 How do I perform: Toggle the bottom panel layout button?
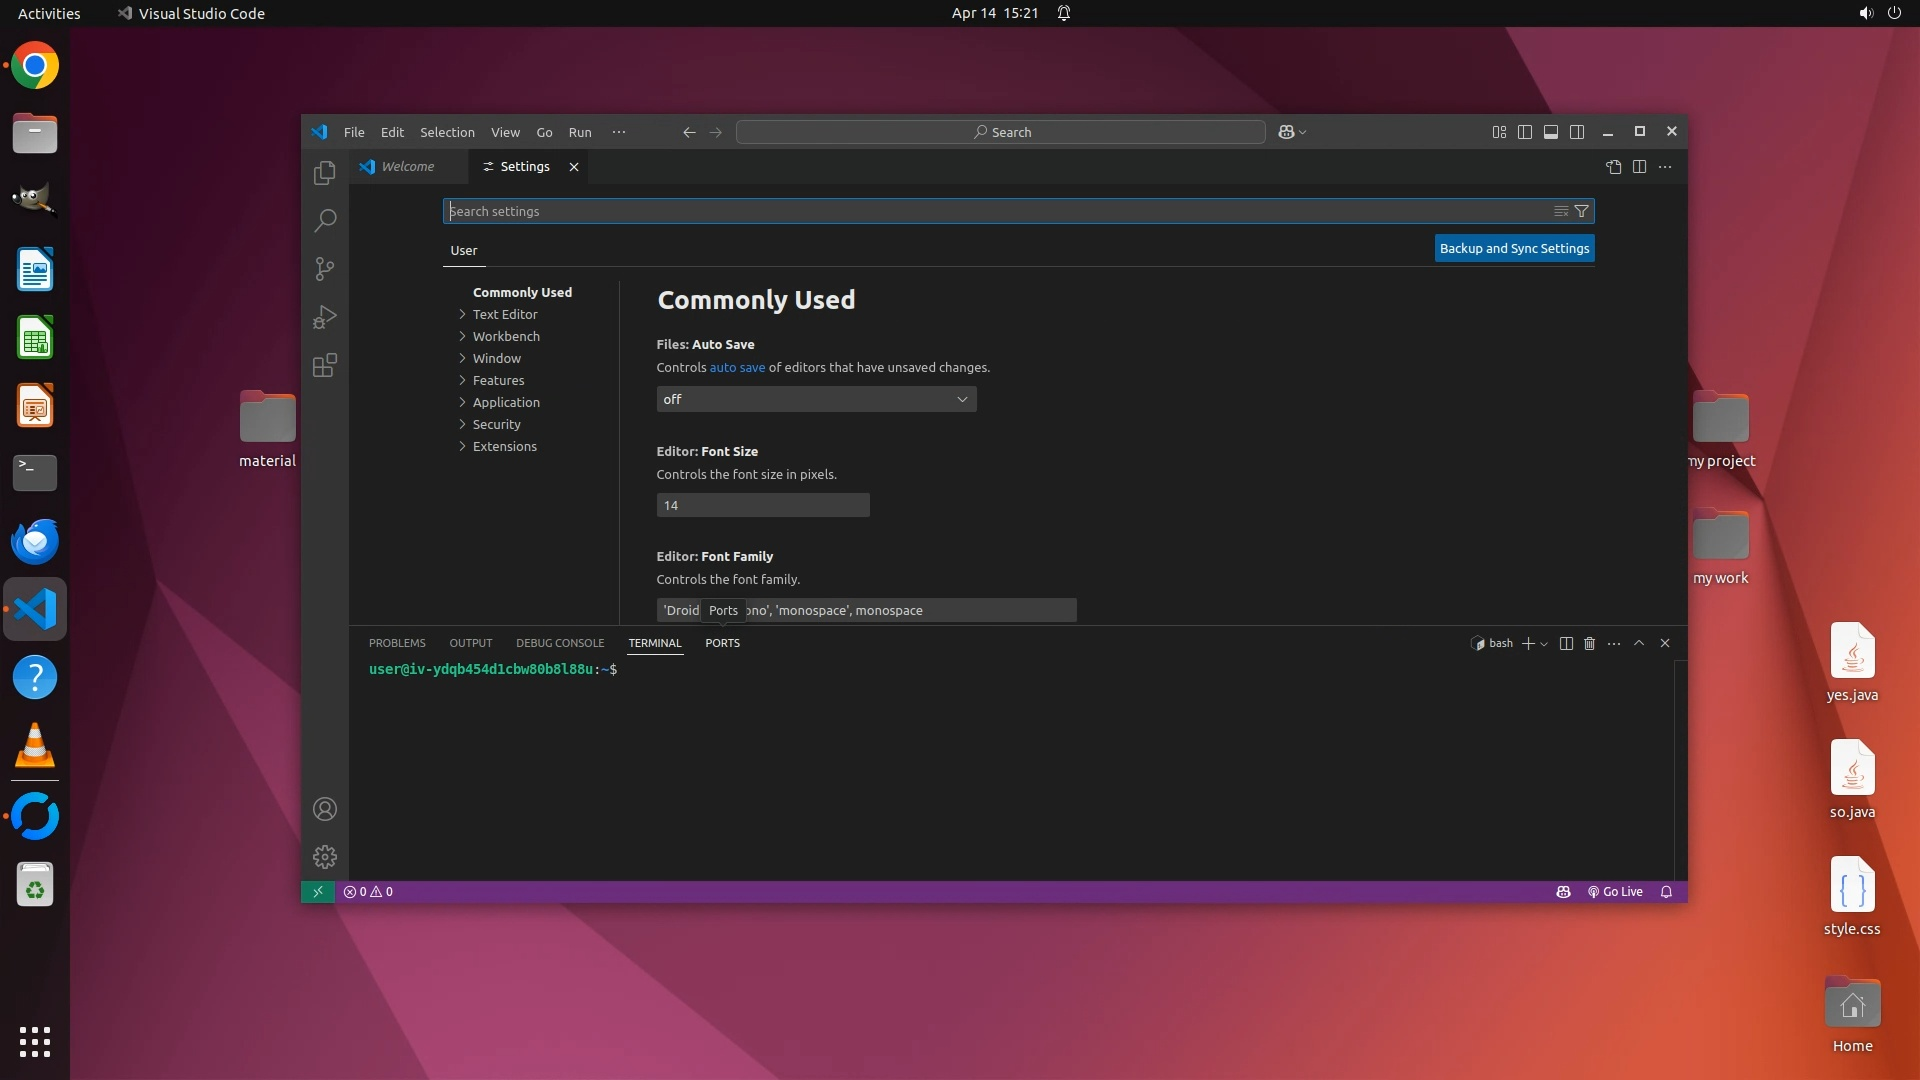pyautogui.click(x=1550, y=132)
